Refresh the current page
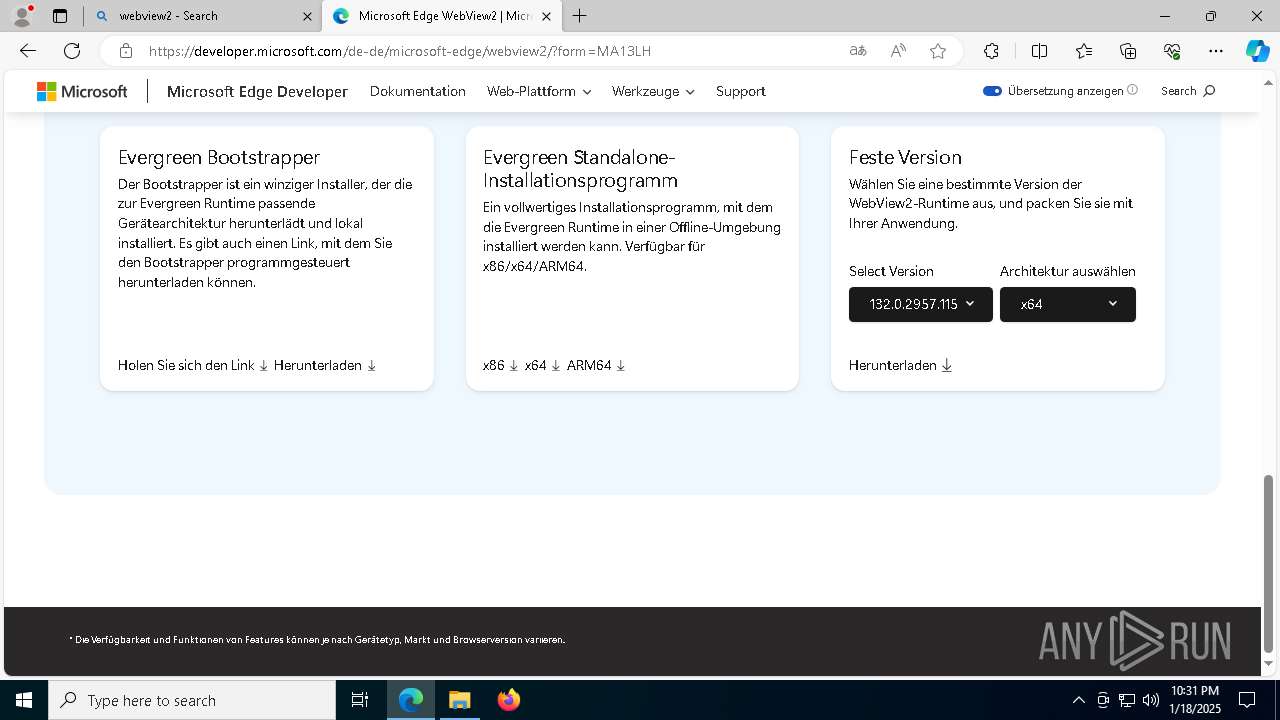1280x720 pixels. tap(72, 51)
